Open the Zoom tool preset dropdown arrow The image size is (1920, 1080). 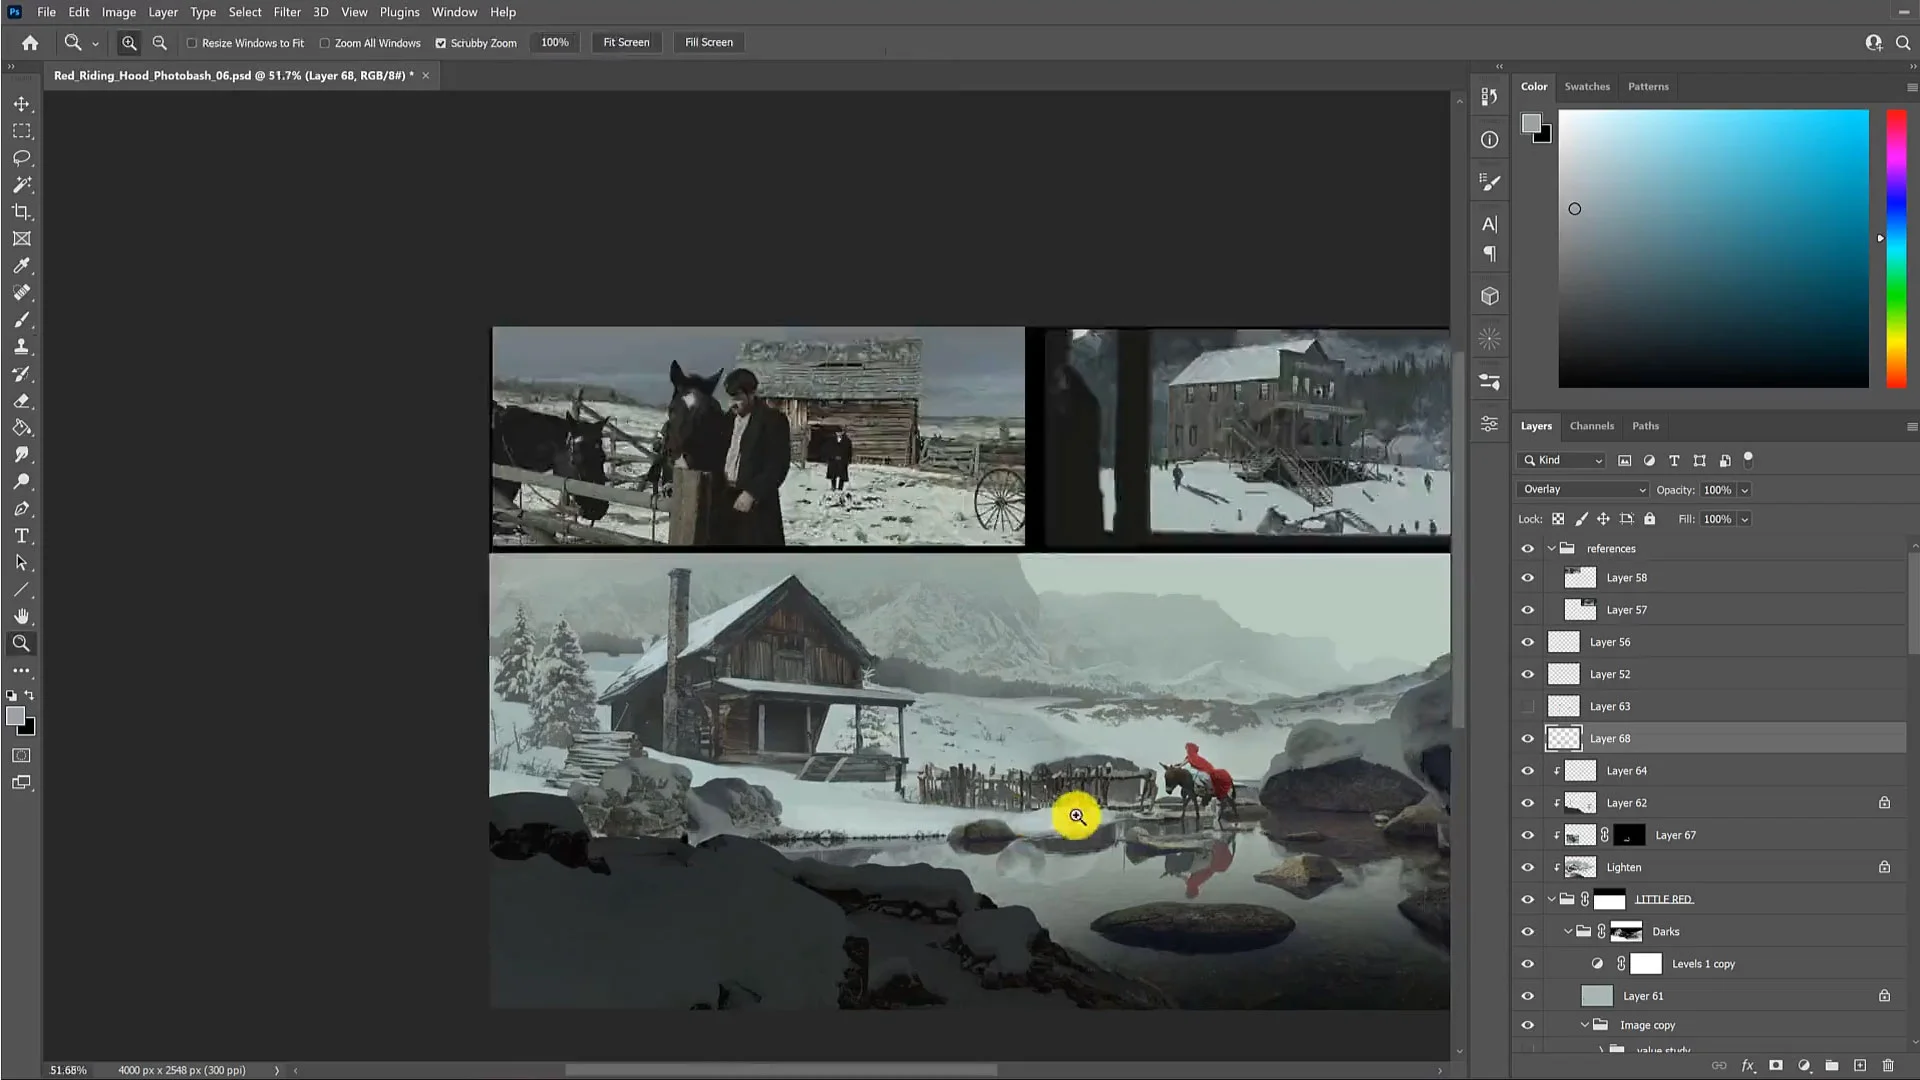[x=95, y=44]
